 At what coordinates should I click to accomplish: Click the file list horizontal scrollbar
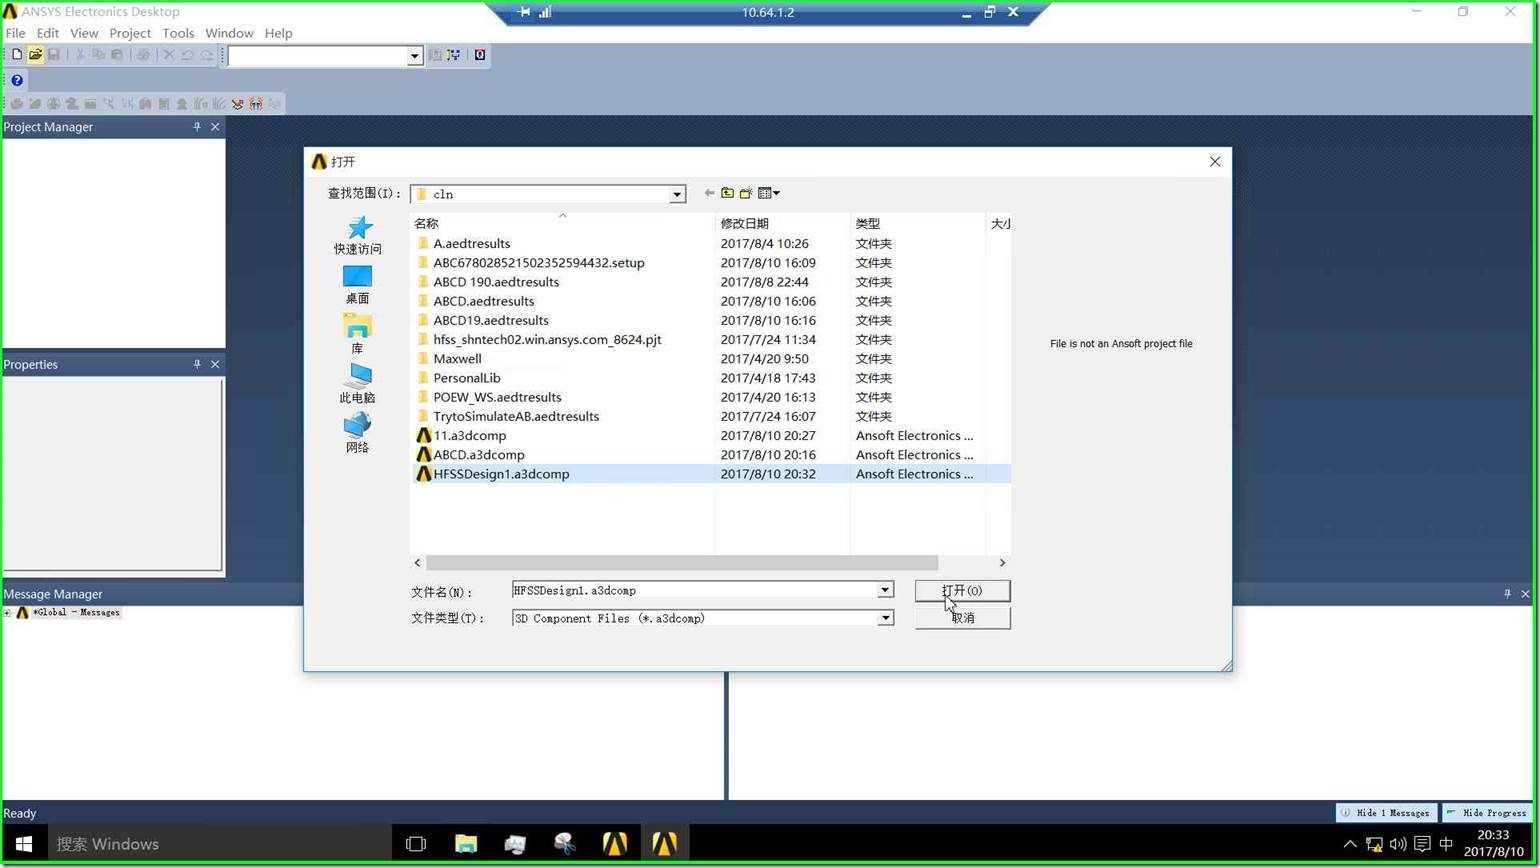tap(681, 563)
